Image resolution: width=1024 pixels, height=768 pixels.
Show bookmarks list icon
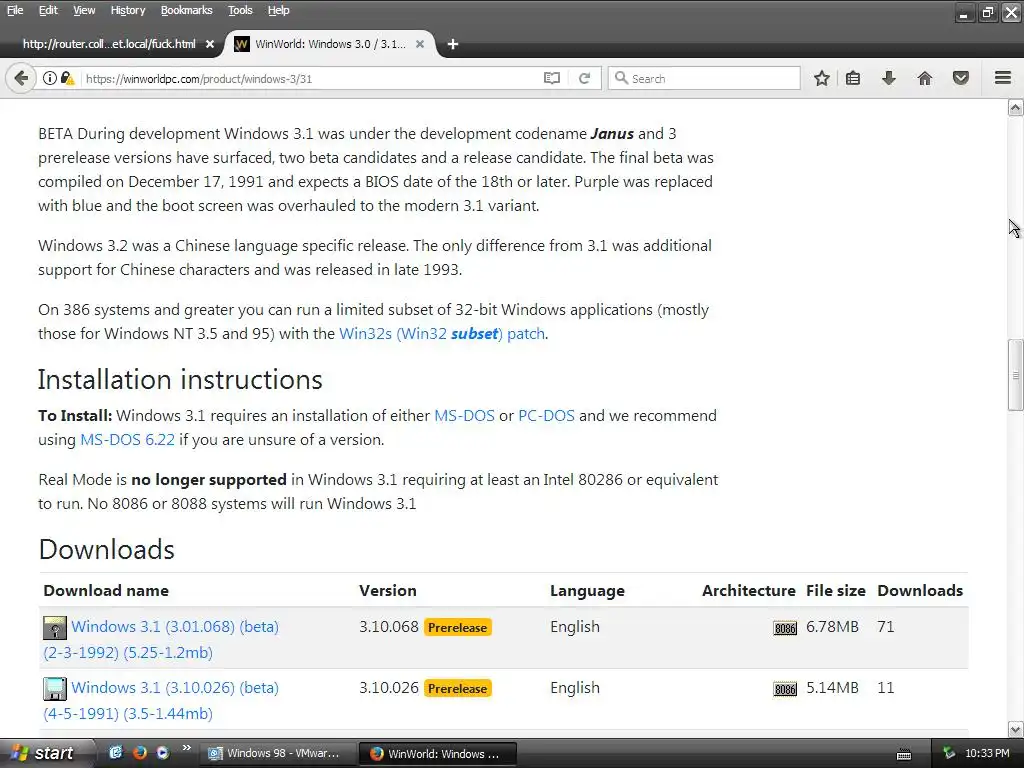click(853, 78)
